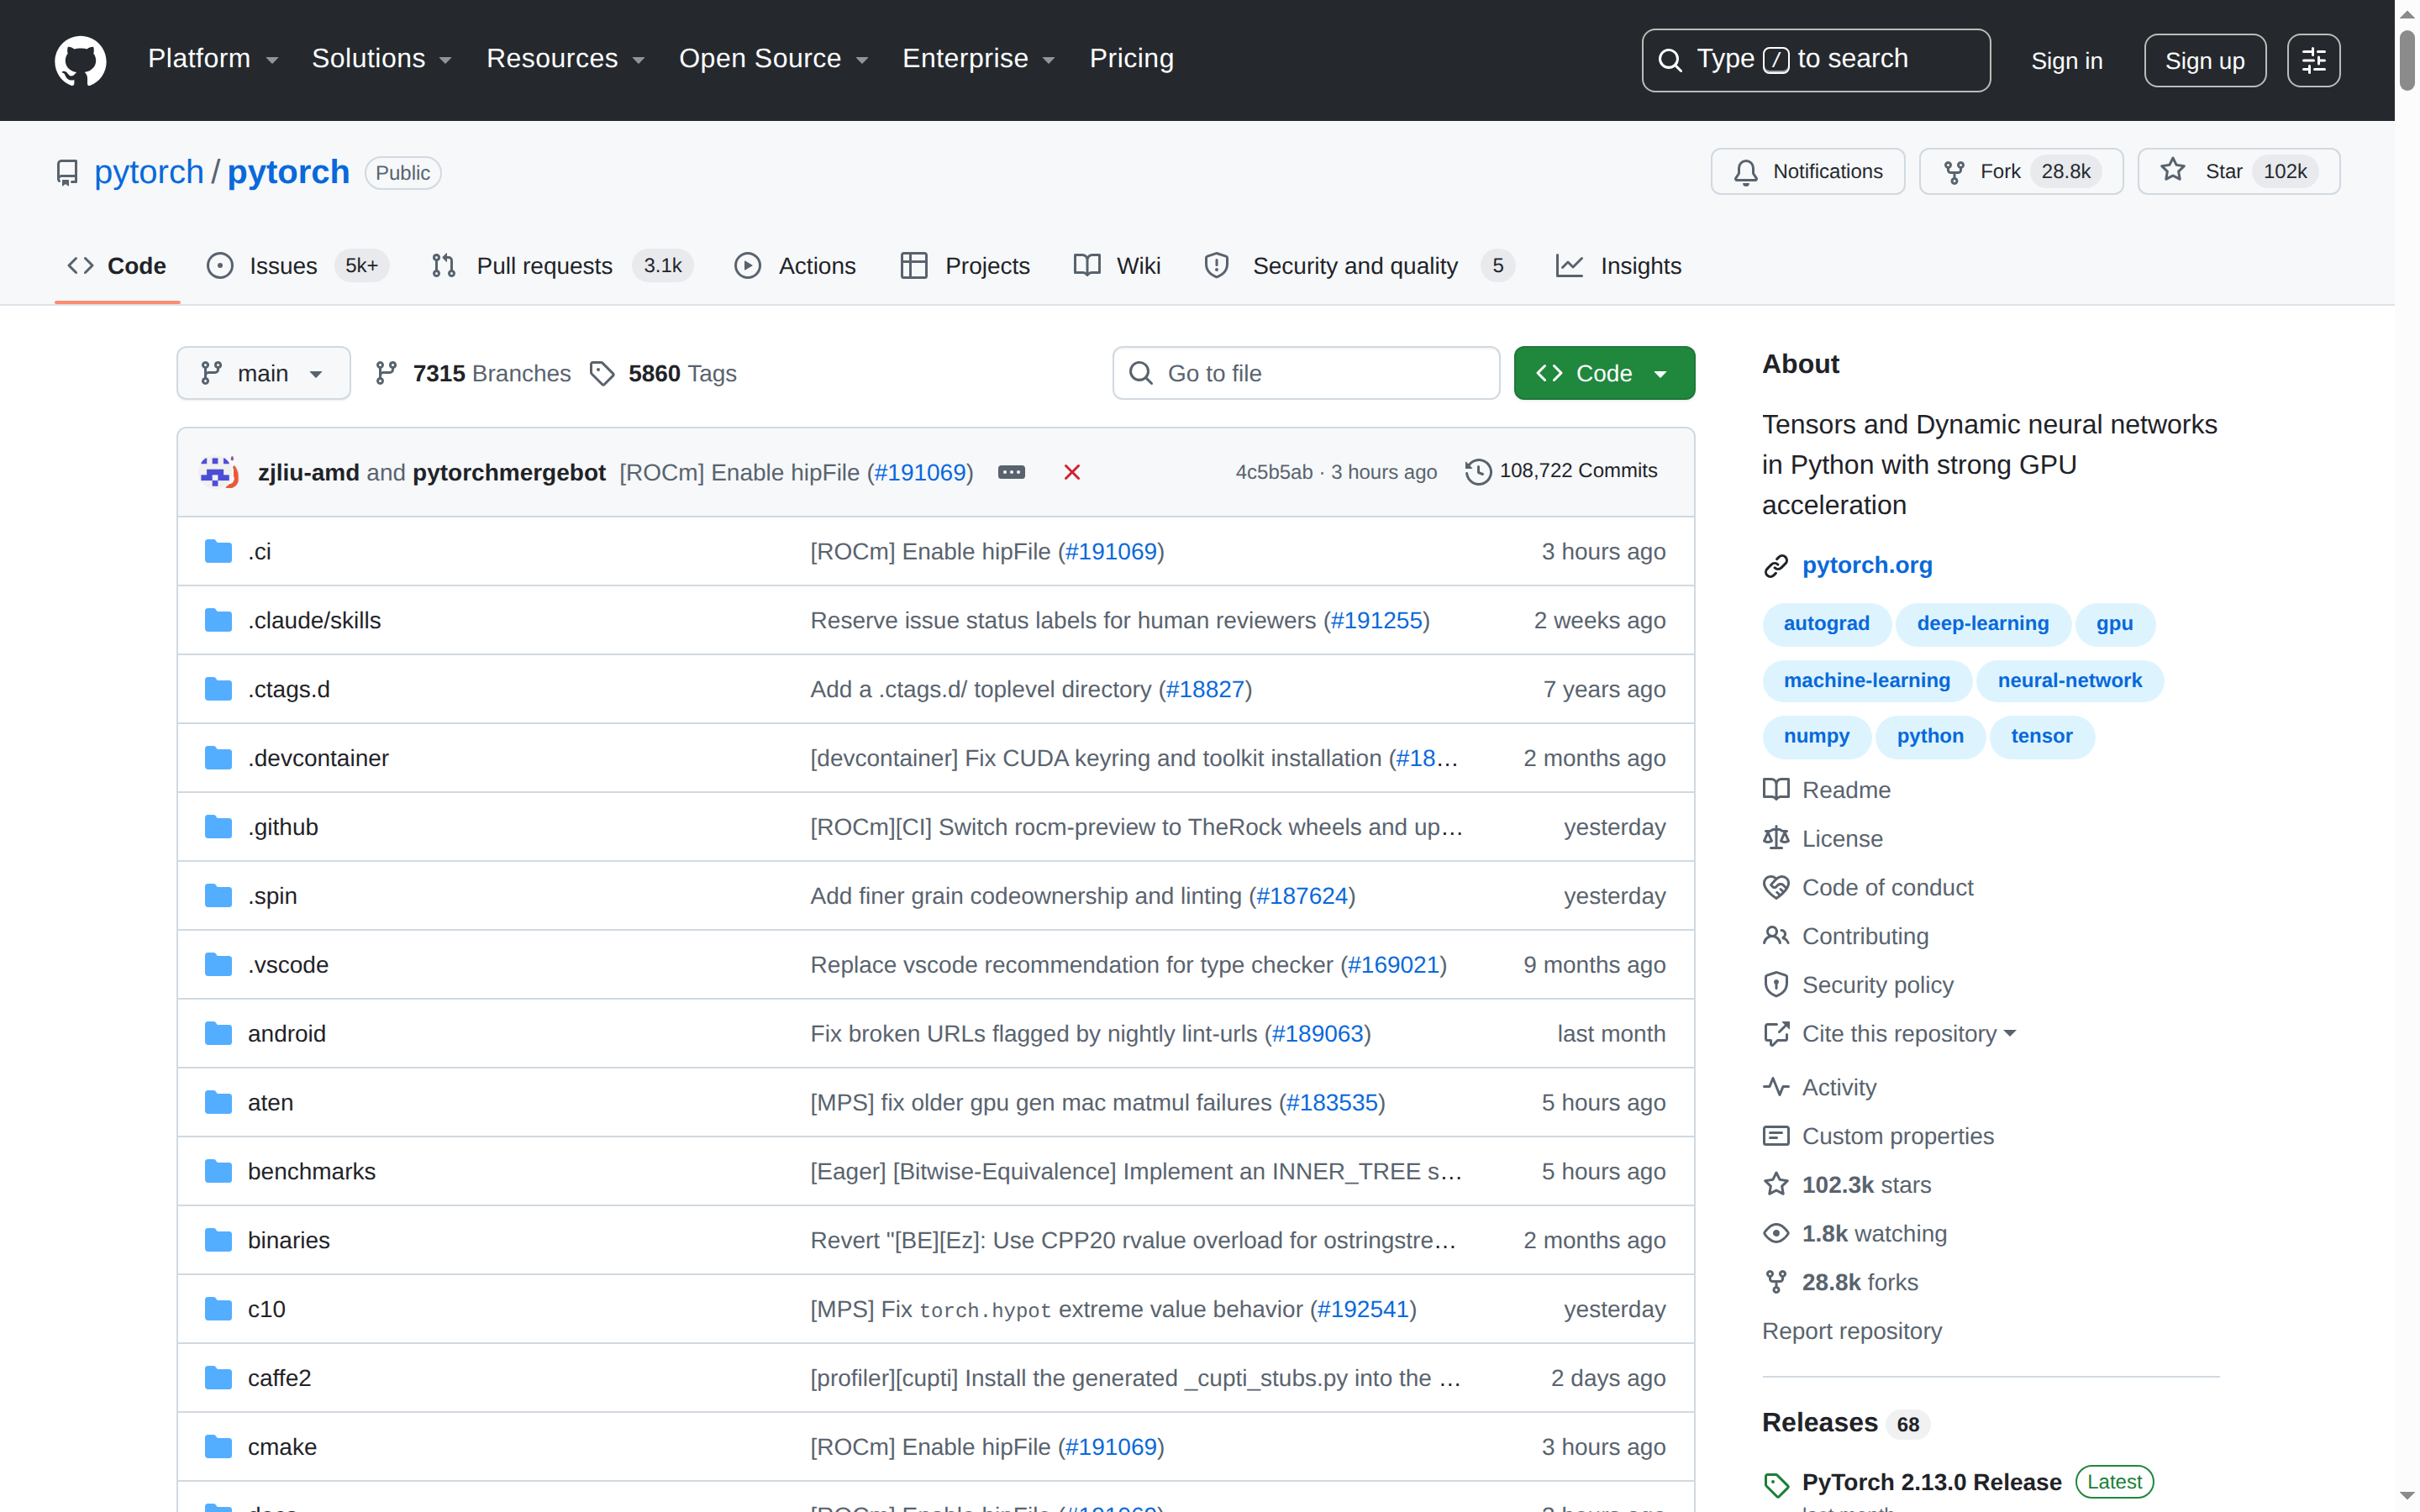Viewport: 2420px width, 1512px height.
Task: Click the repository icon before pytorch/pytorch
Action: pos(67,173)
